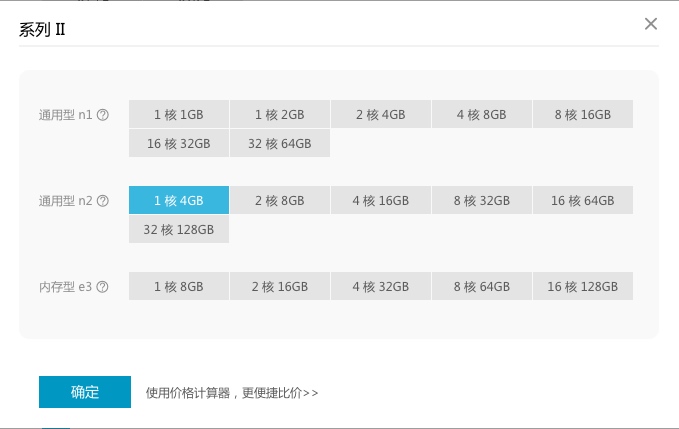Select 16 核 128GB in e3 row

[x=583, y=287]
